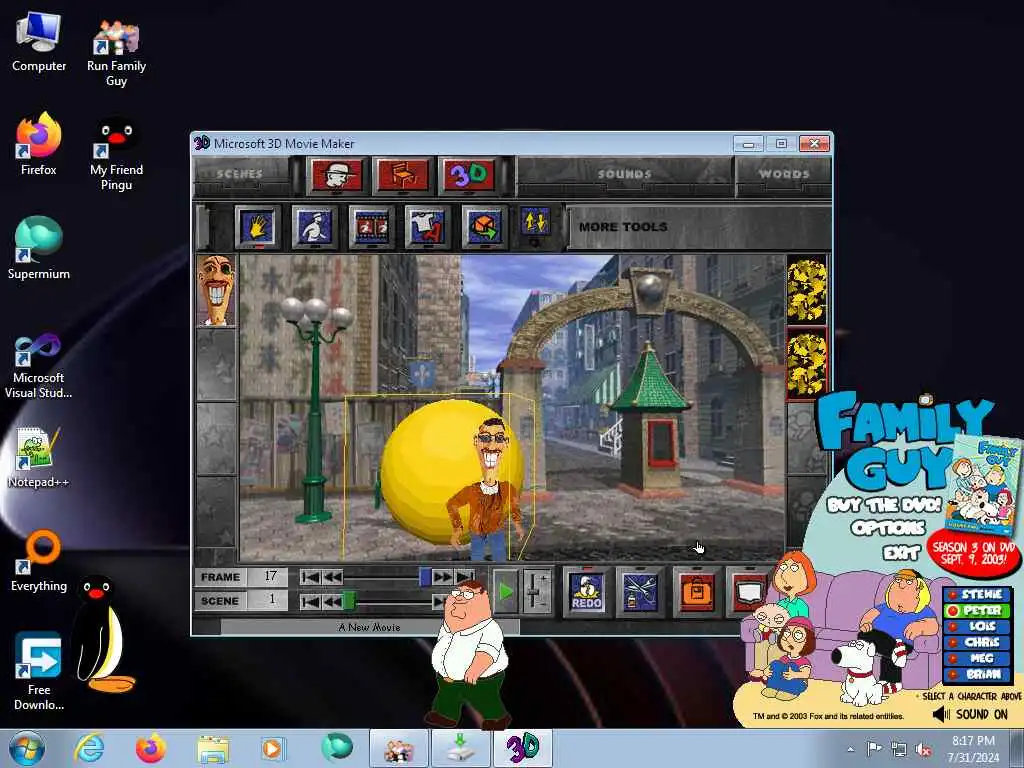Click the blue frame slider thumb

(425, 577)
